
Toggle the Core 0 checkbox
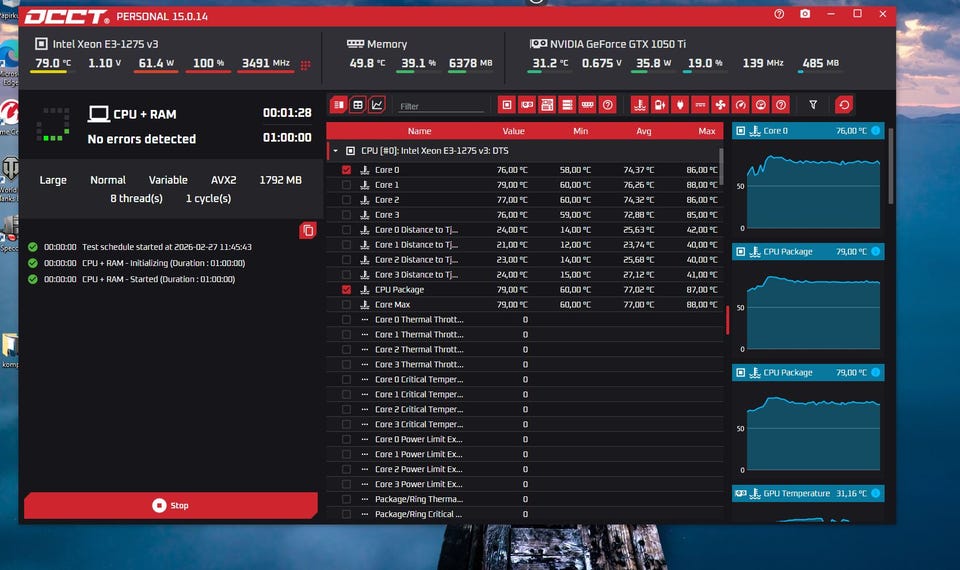point(347,170)
